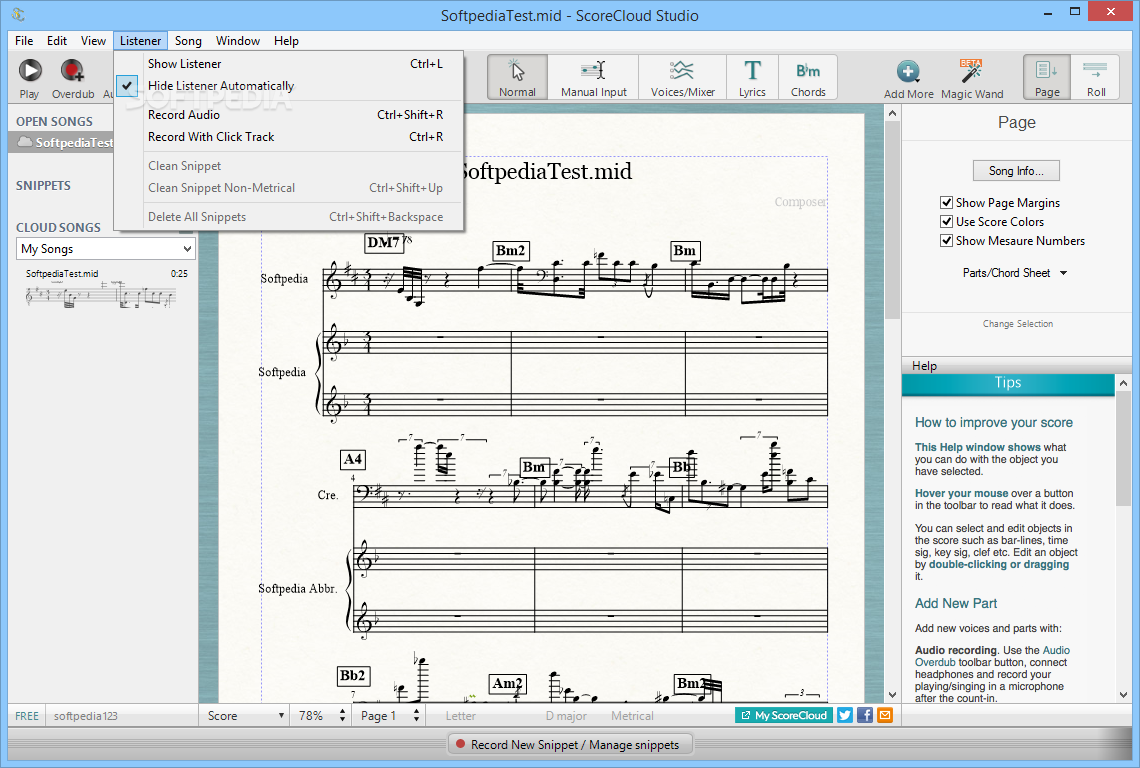Viewport: 1140px width, 768px height.
Task: Click the Help panel scrollbar down arrow
Action: pyautogui.click(x=1123, y=695)
